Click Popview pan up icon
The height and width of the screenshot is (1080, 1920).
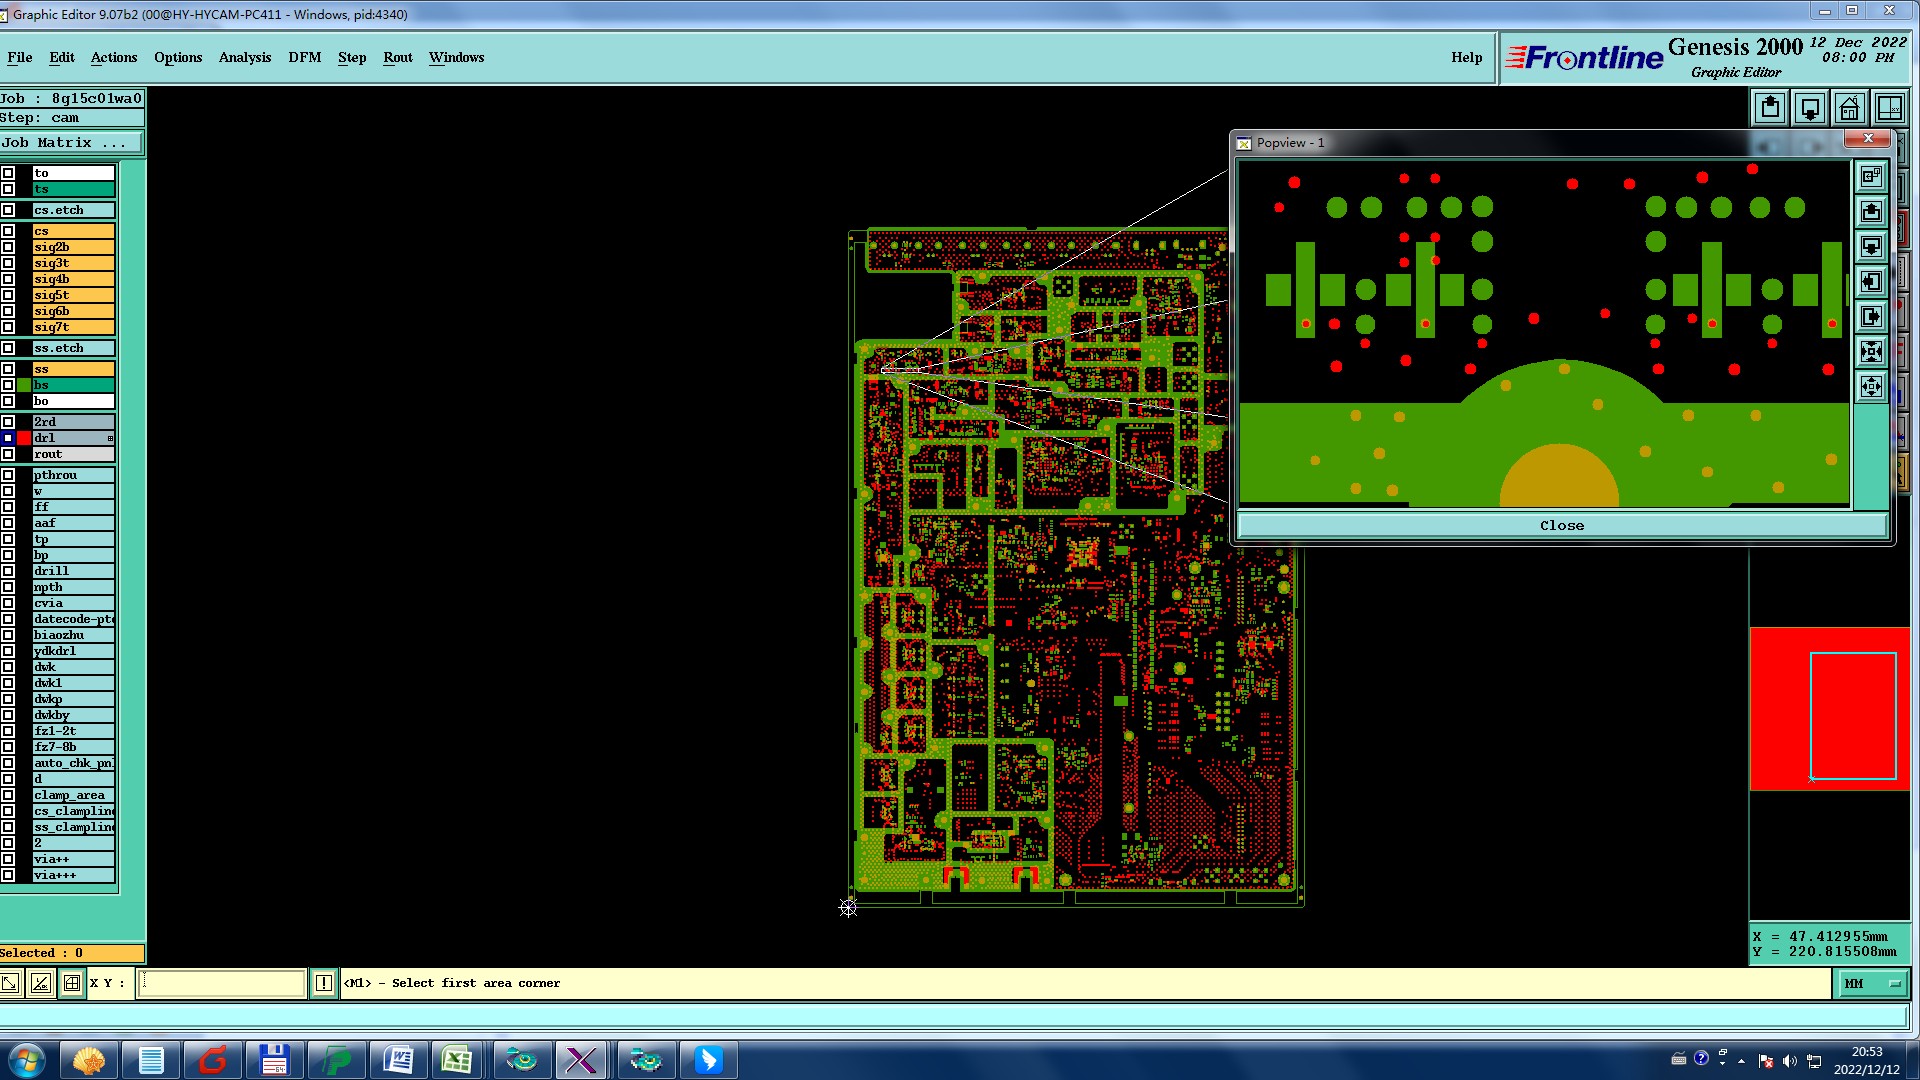click(1871, 211)
